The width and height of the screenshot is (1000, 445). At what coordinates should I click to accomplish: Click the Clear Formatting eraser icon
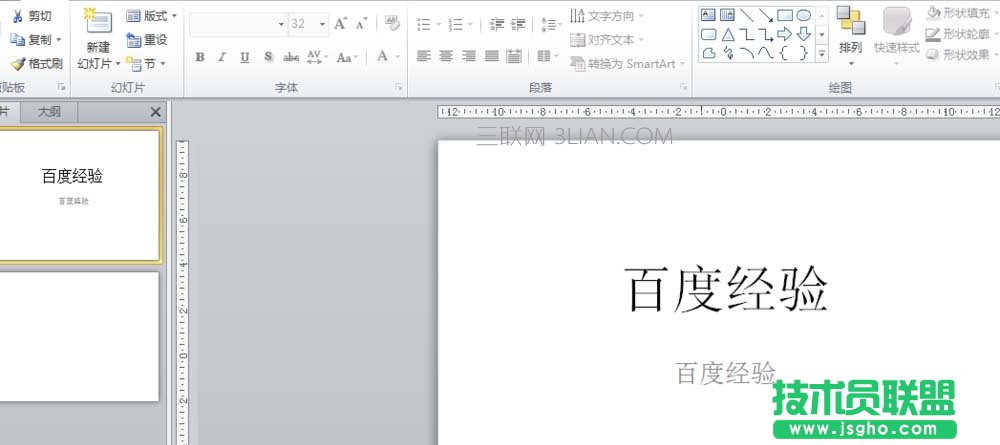(392, 24)
